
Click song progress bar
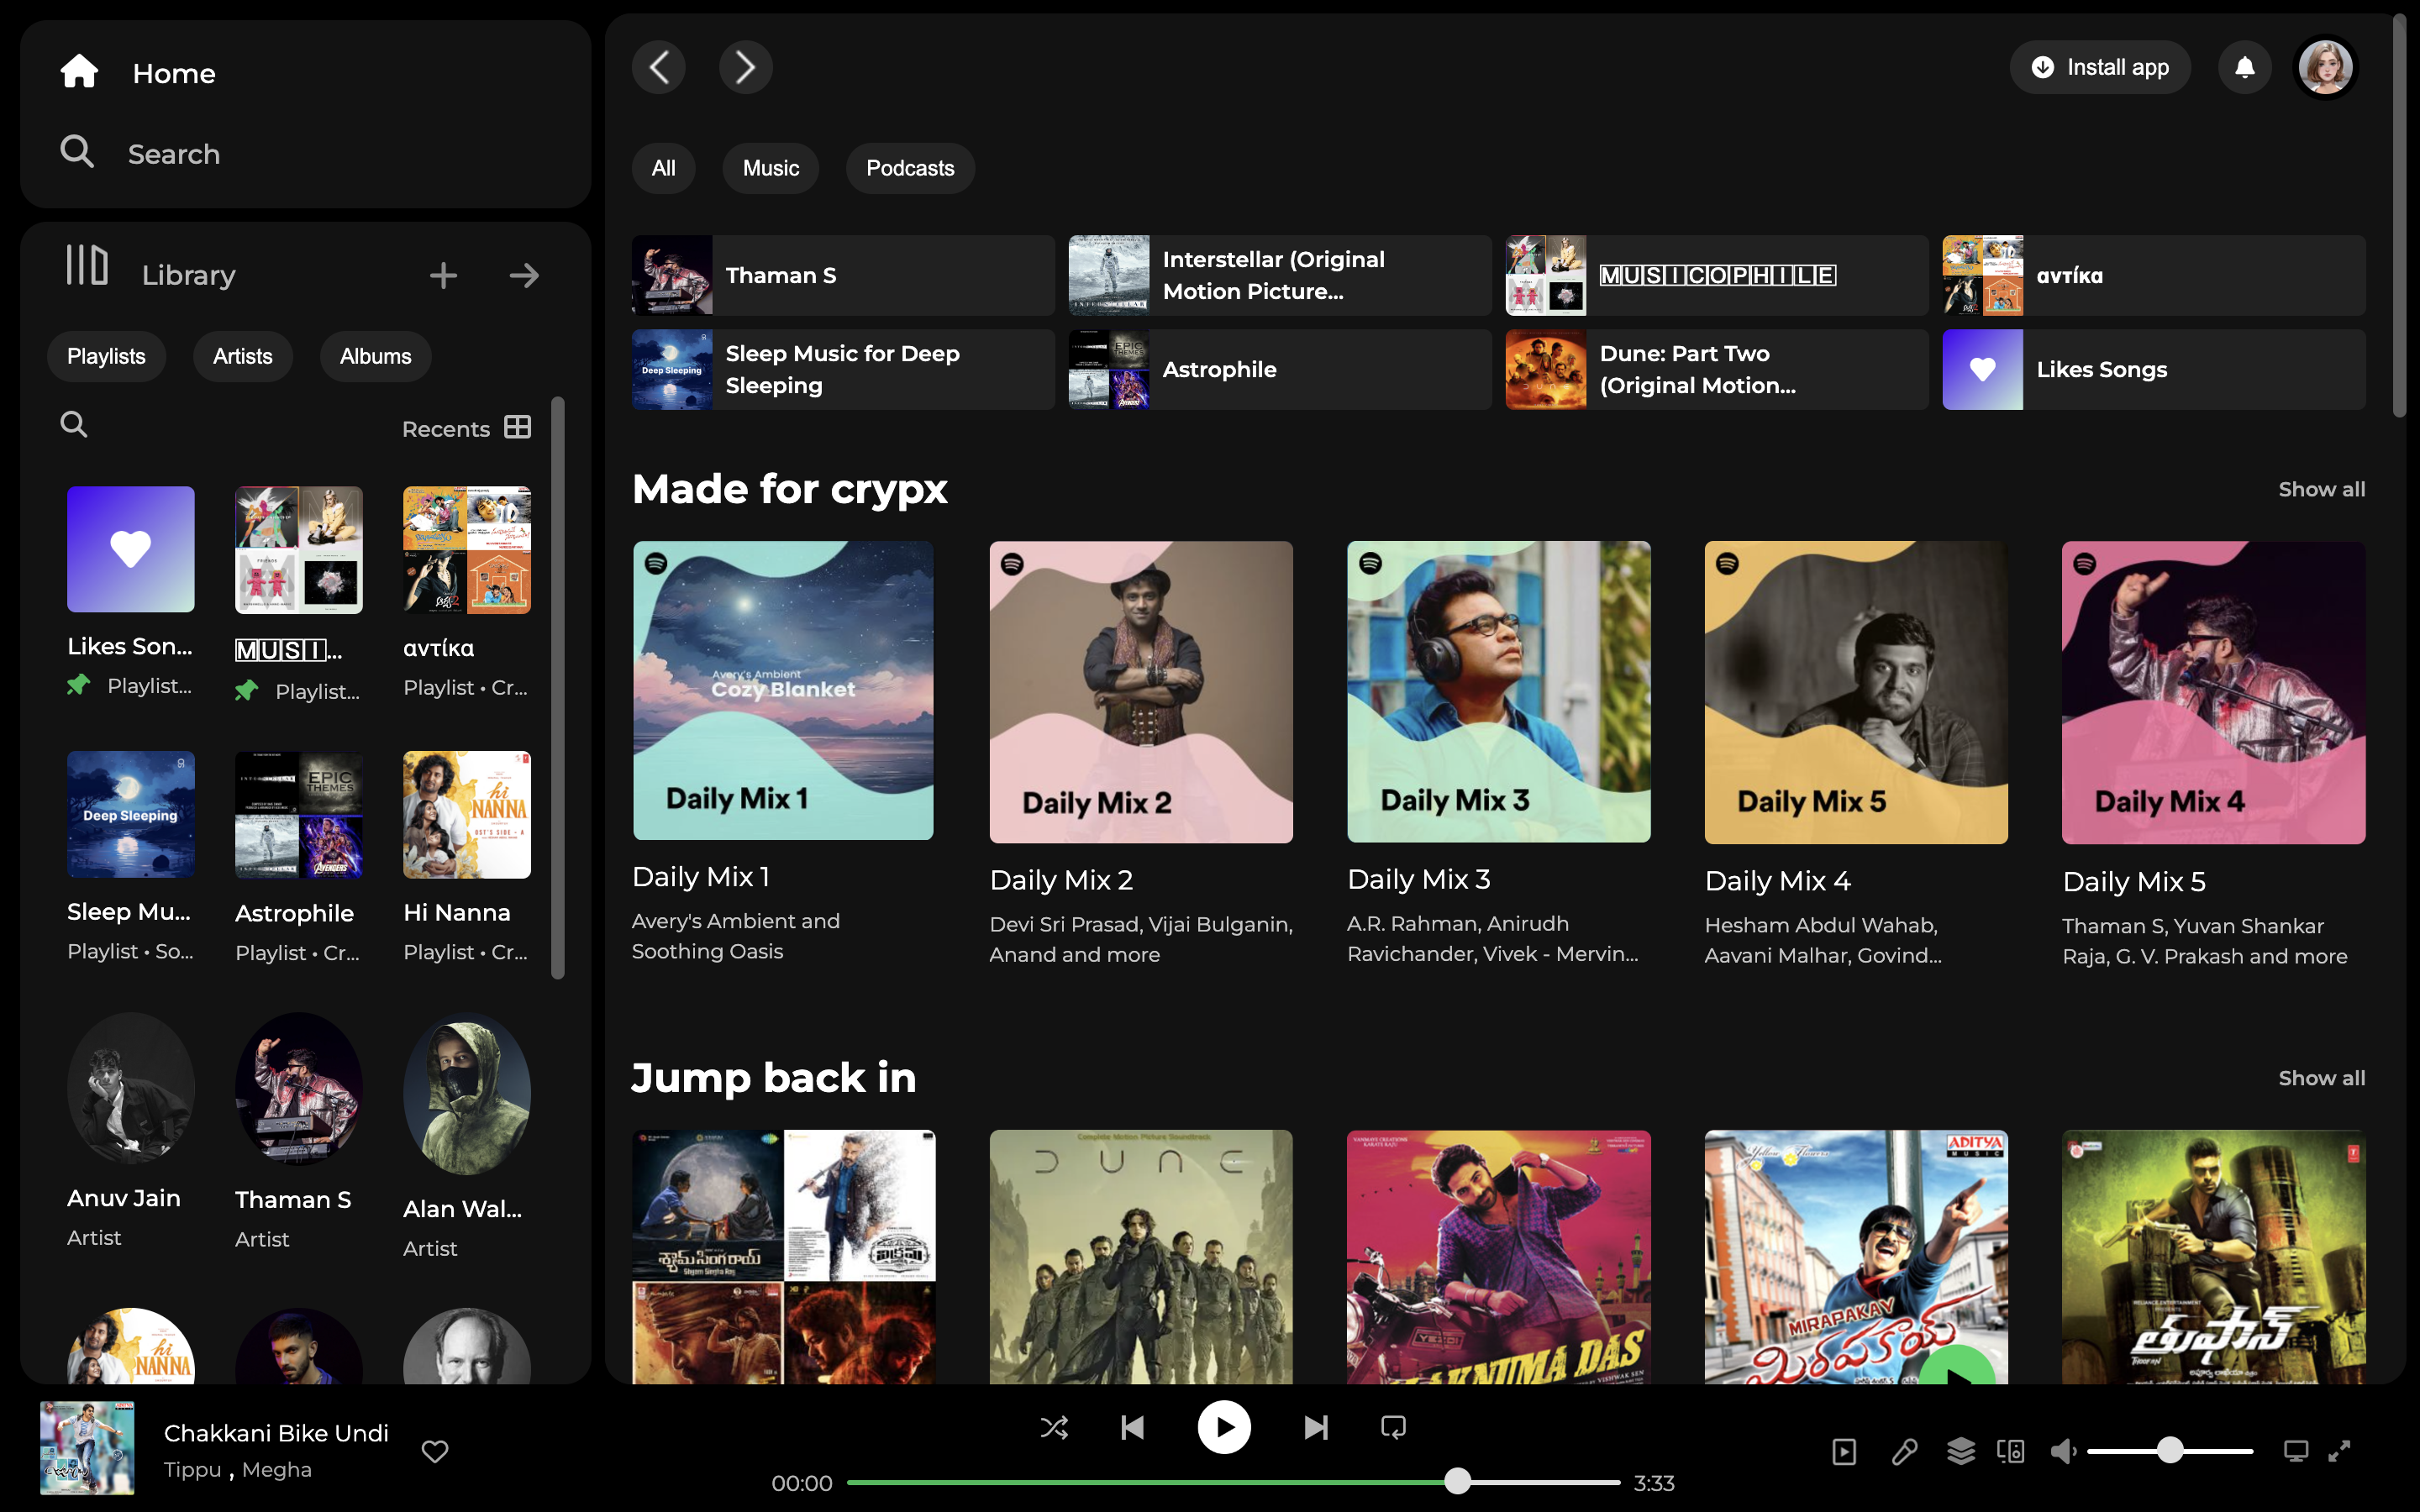1233,1482
